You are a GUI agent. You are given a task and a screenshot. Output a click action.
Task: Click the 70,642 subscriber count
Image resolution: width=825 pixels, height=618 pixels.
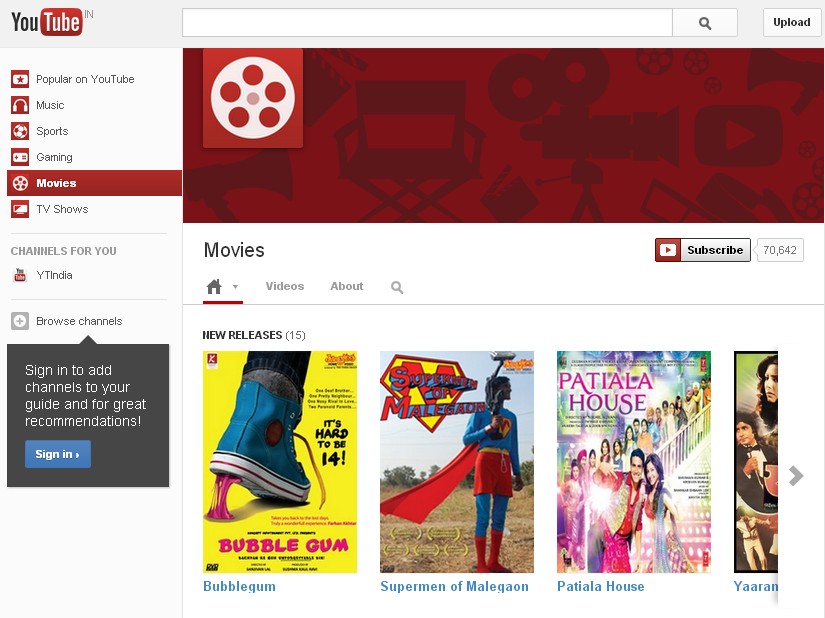(780, 250)
